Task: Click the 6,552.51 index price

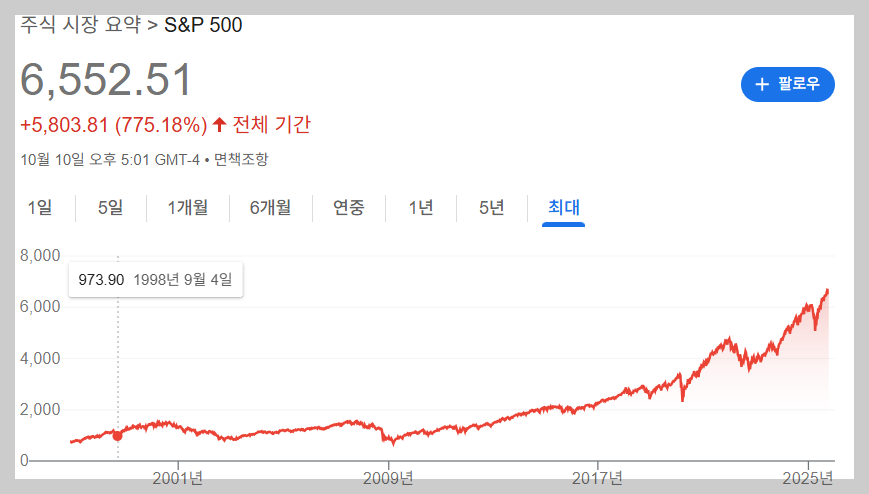Action: [106, 80]
